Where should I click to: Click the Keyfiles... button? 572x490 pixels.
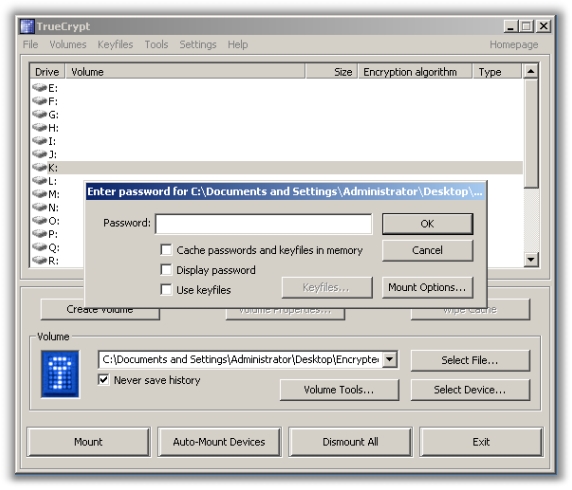[x=327, y=288]
